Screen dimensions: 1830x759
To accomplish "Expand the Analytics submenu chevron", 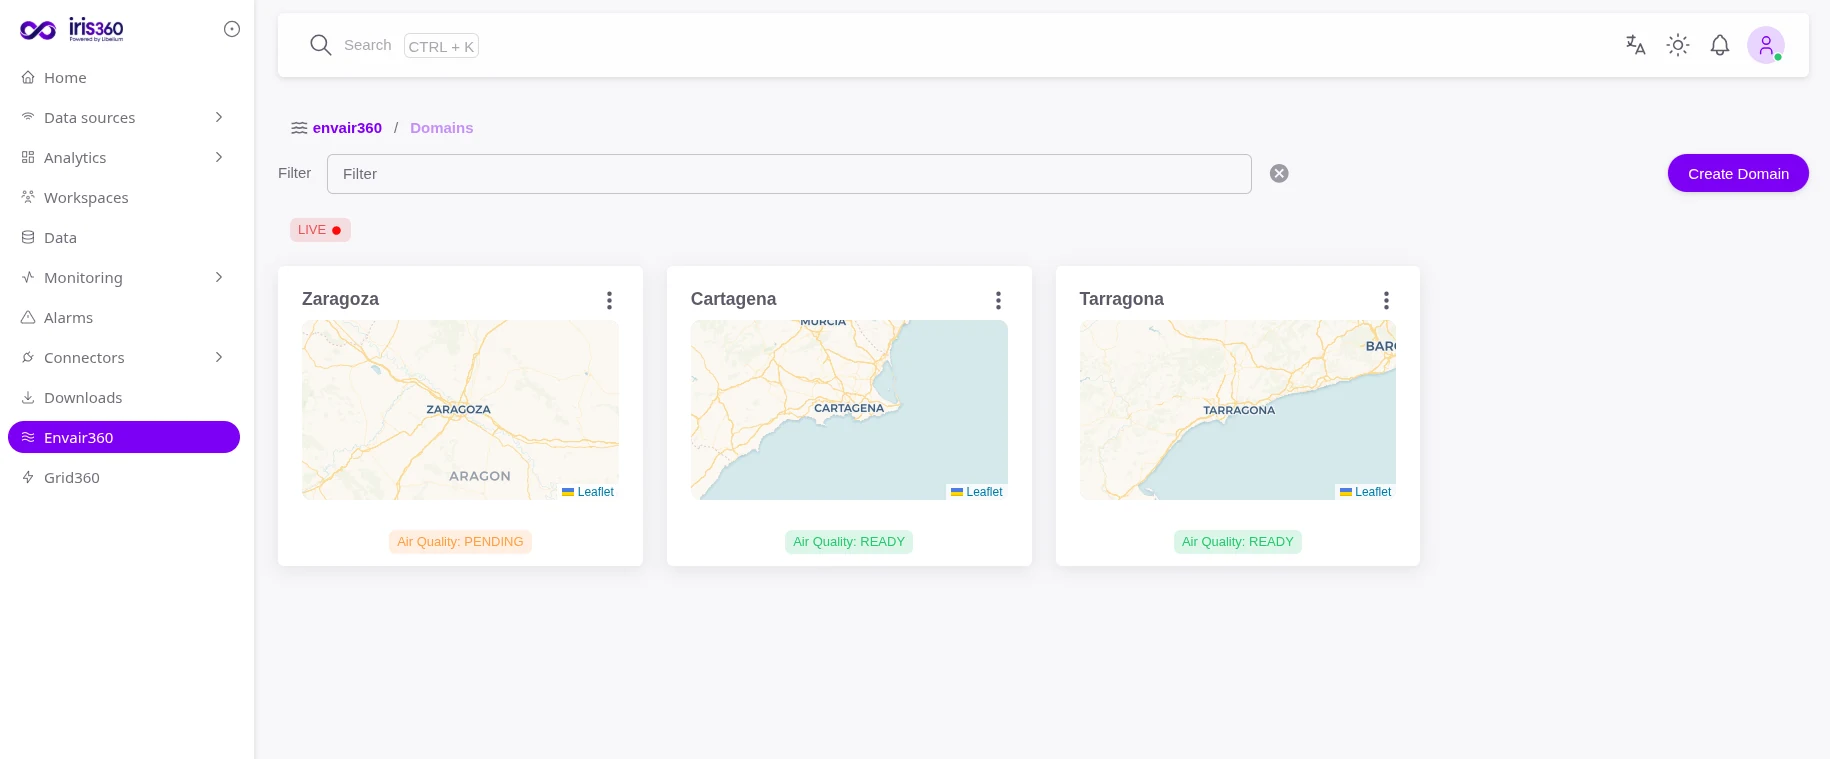I will pos(219,157).
